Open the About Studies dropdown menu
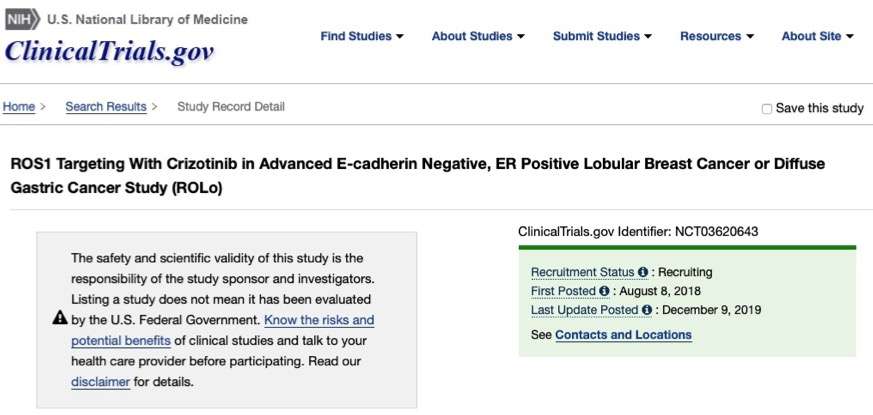873x415 pixels. (x=478, y=36)
